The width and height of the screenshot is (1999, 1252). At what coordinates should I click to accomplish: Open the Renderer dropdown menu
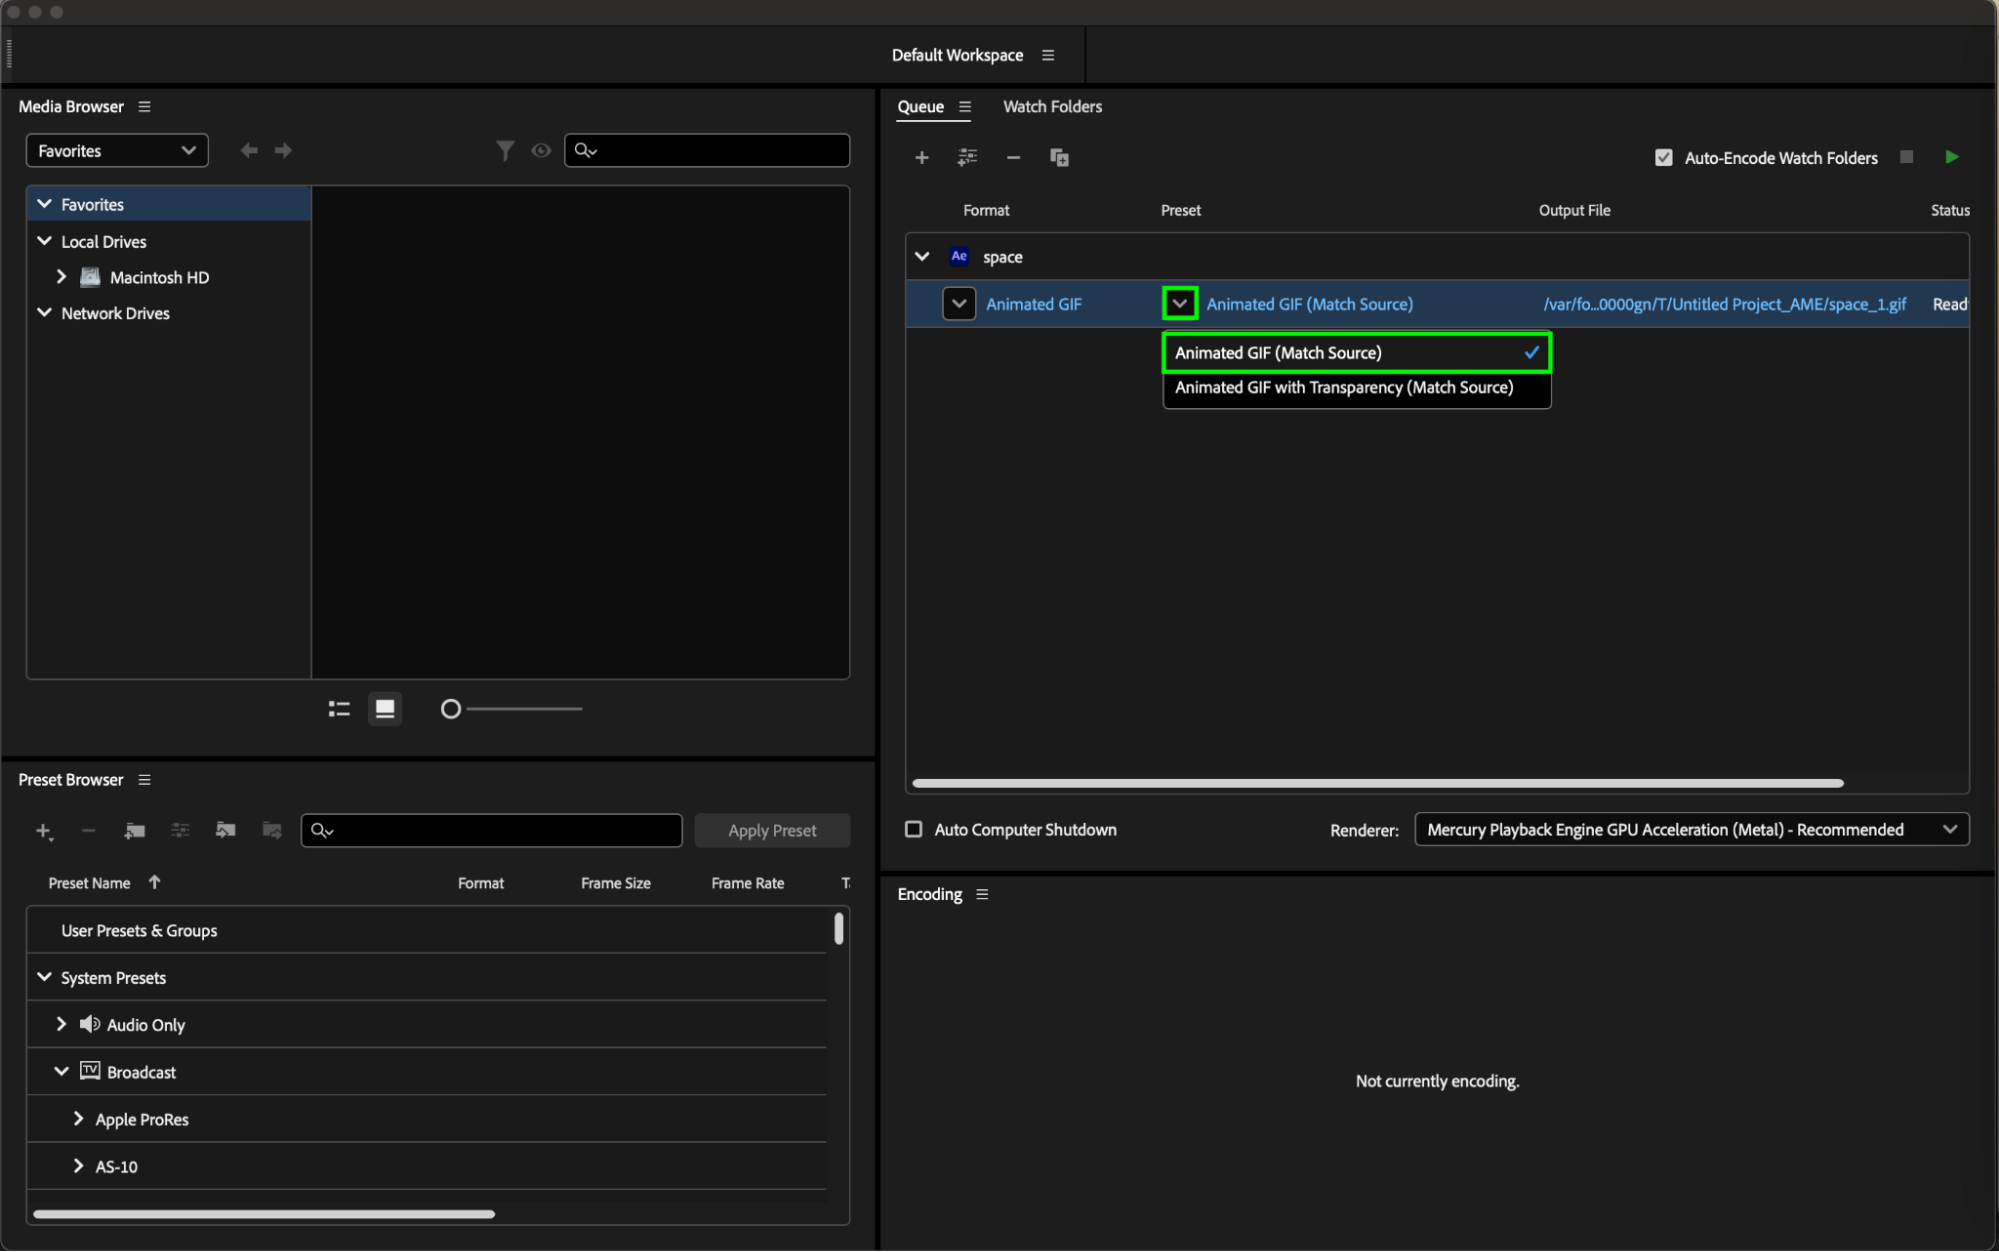point(1690,830)
